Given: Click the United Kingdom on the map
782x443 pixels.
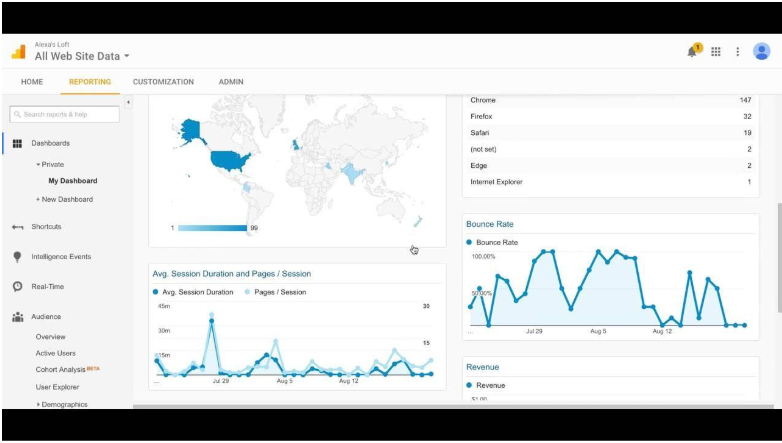Looking at the screenshot, I should 296,145.
